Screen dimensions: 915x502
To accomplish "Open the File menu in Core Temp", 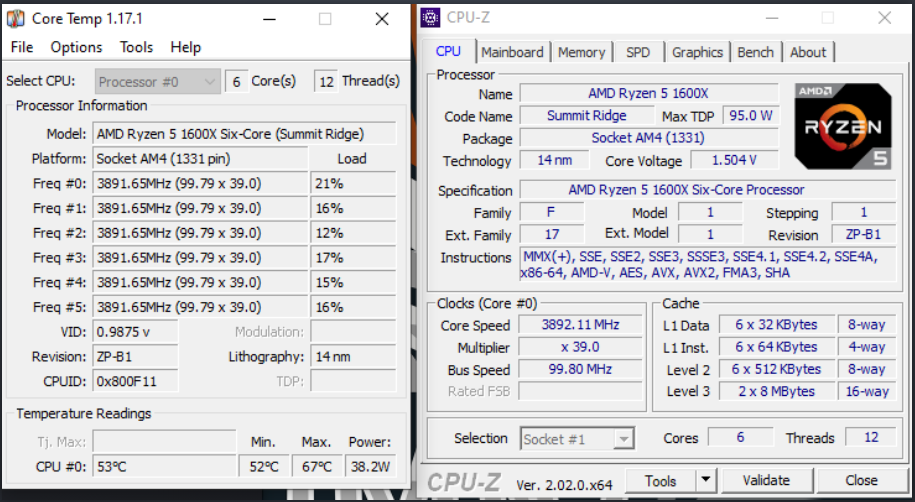I will click(22, 47).
